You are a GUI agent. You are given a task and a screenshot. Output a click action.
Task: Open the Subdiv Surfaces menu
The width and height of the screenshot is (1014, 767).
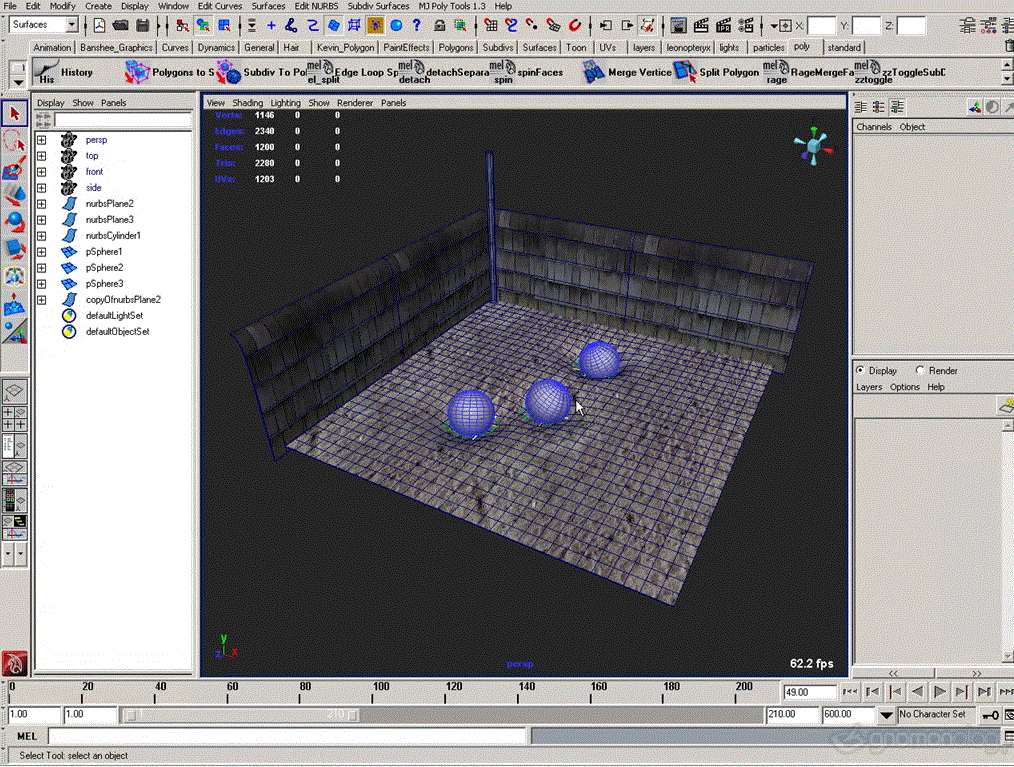(x=378, y=6)
